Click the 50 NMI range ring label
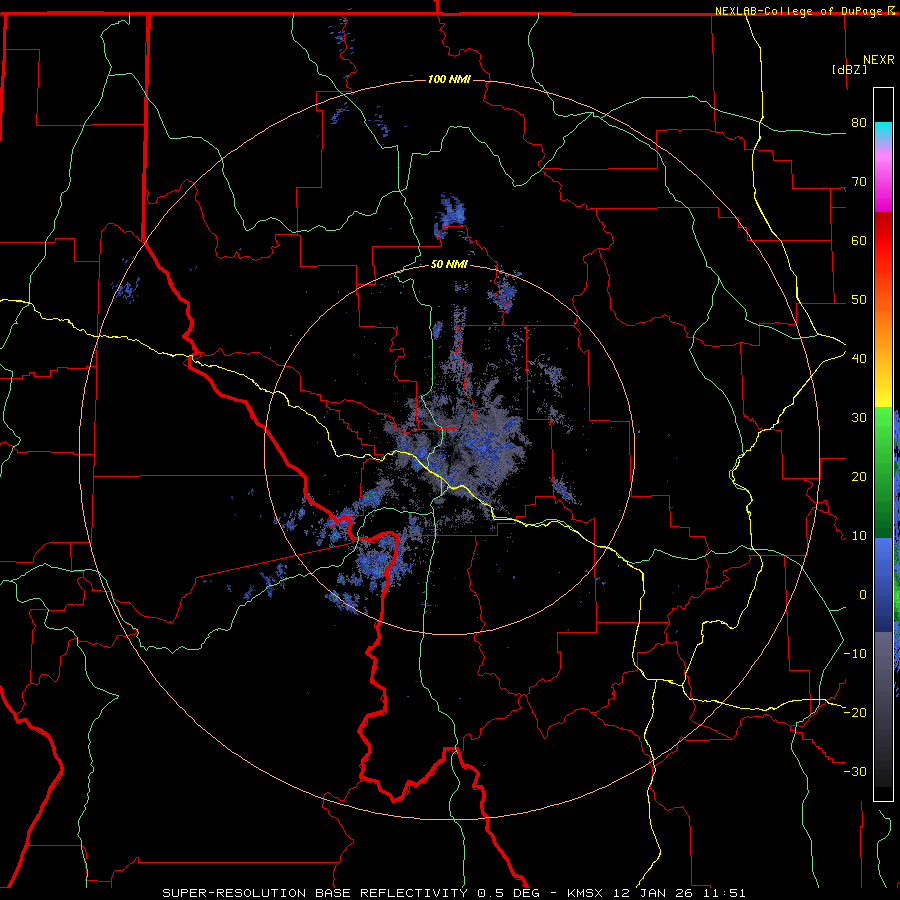This screenshot has width=900, height=900. tap(449, 265)
